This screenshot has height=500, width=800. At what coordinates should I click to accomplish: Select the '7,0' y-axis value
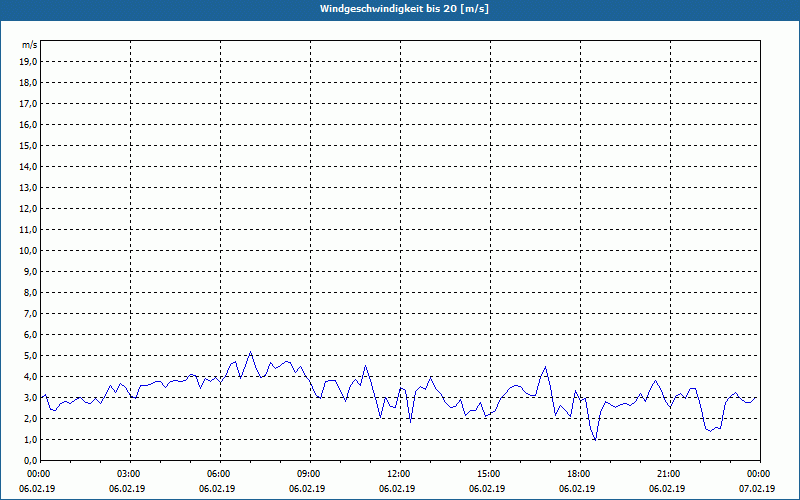click(x=30, y=313)
